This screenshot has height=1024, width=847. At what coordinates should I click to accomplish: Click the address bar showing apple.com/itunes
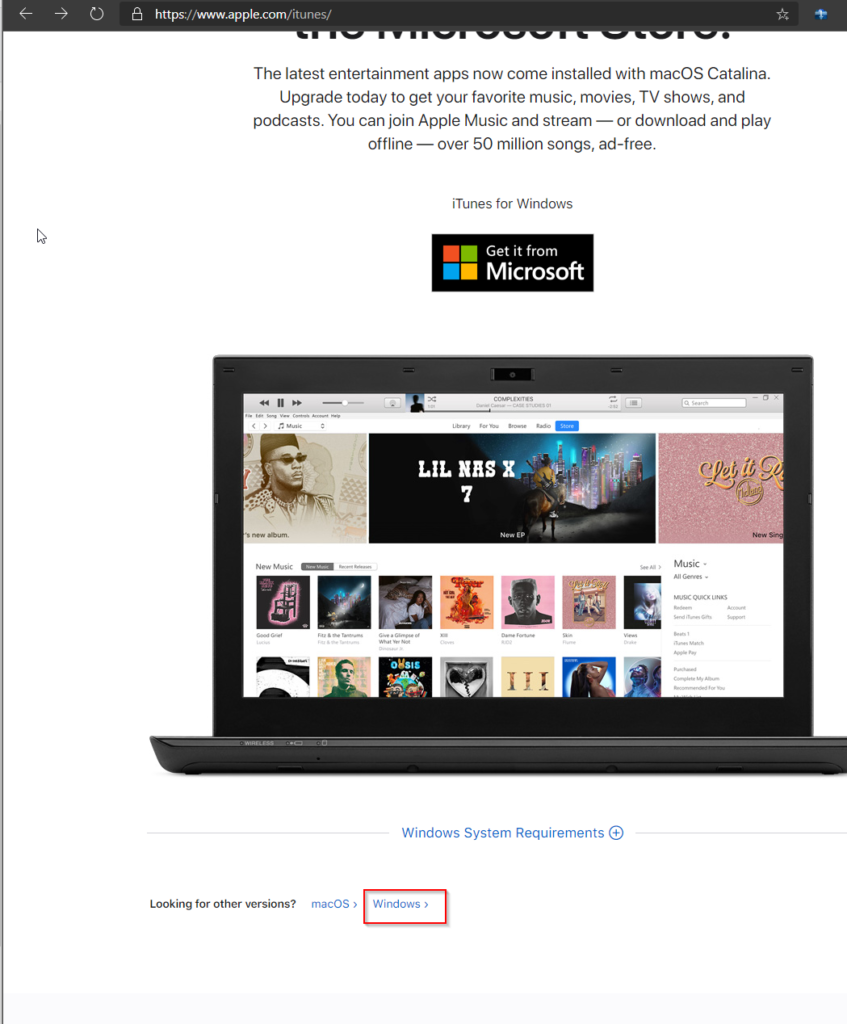(x=450, y=15)
